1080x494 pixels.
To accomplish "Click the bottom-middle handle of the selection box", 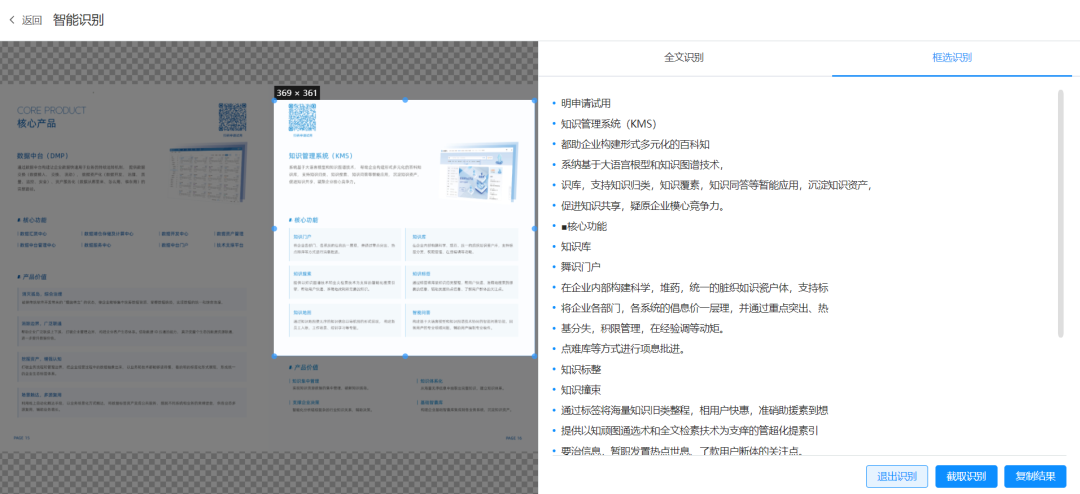I will coord(405,356).
